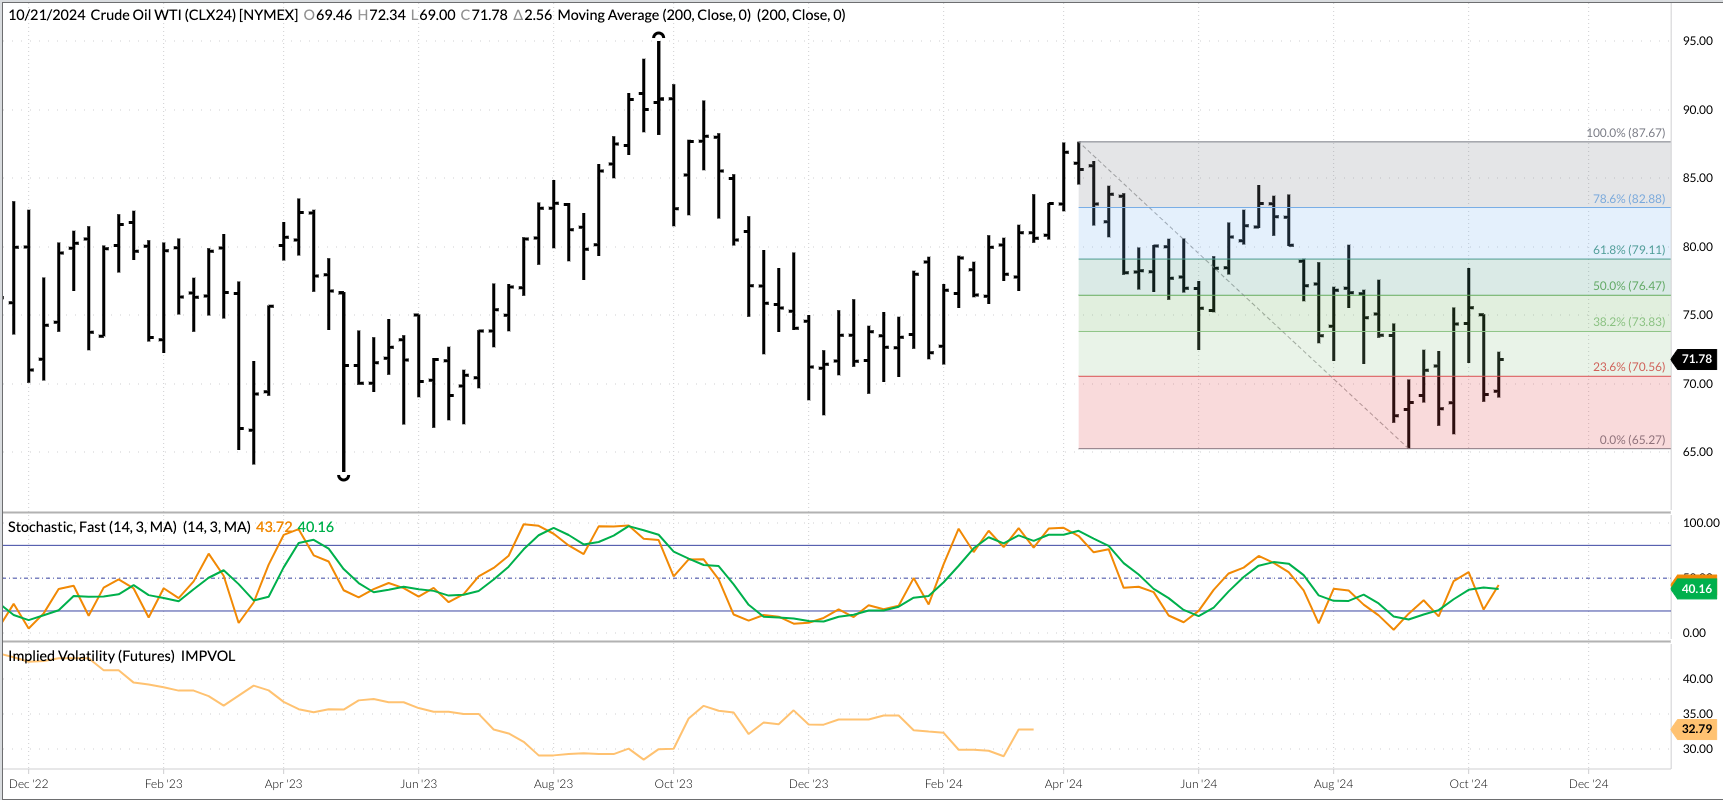Select the 50.0% (76.47) Fibonacci level
Viewport: 1723px width, 800px height.
click(1628, 286)
